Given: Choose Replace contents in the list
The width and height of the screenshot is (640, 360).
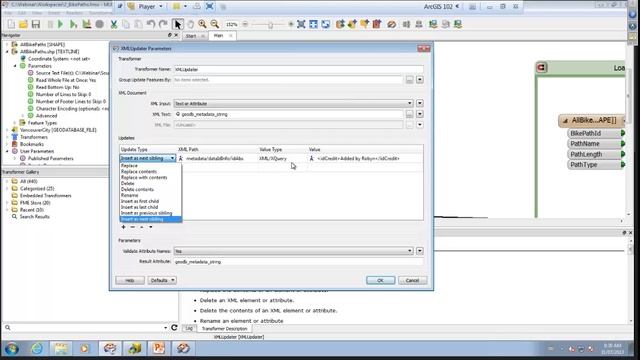Looking at the screenshot, I should pos(151,171).
